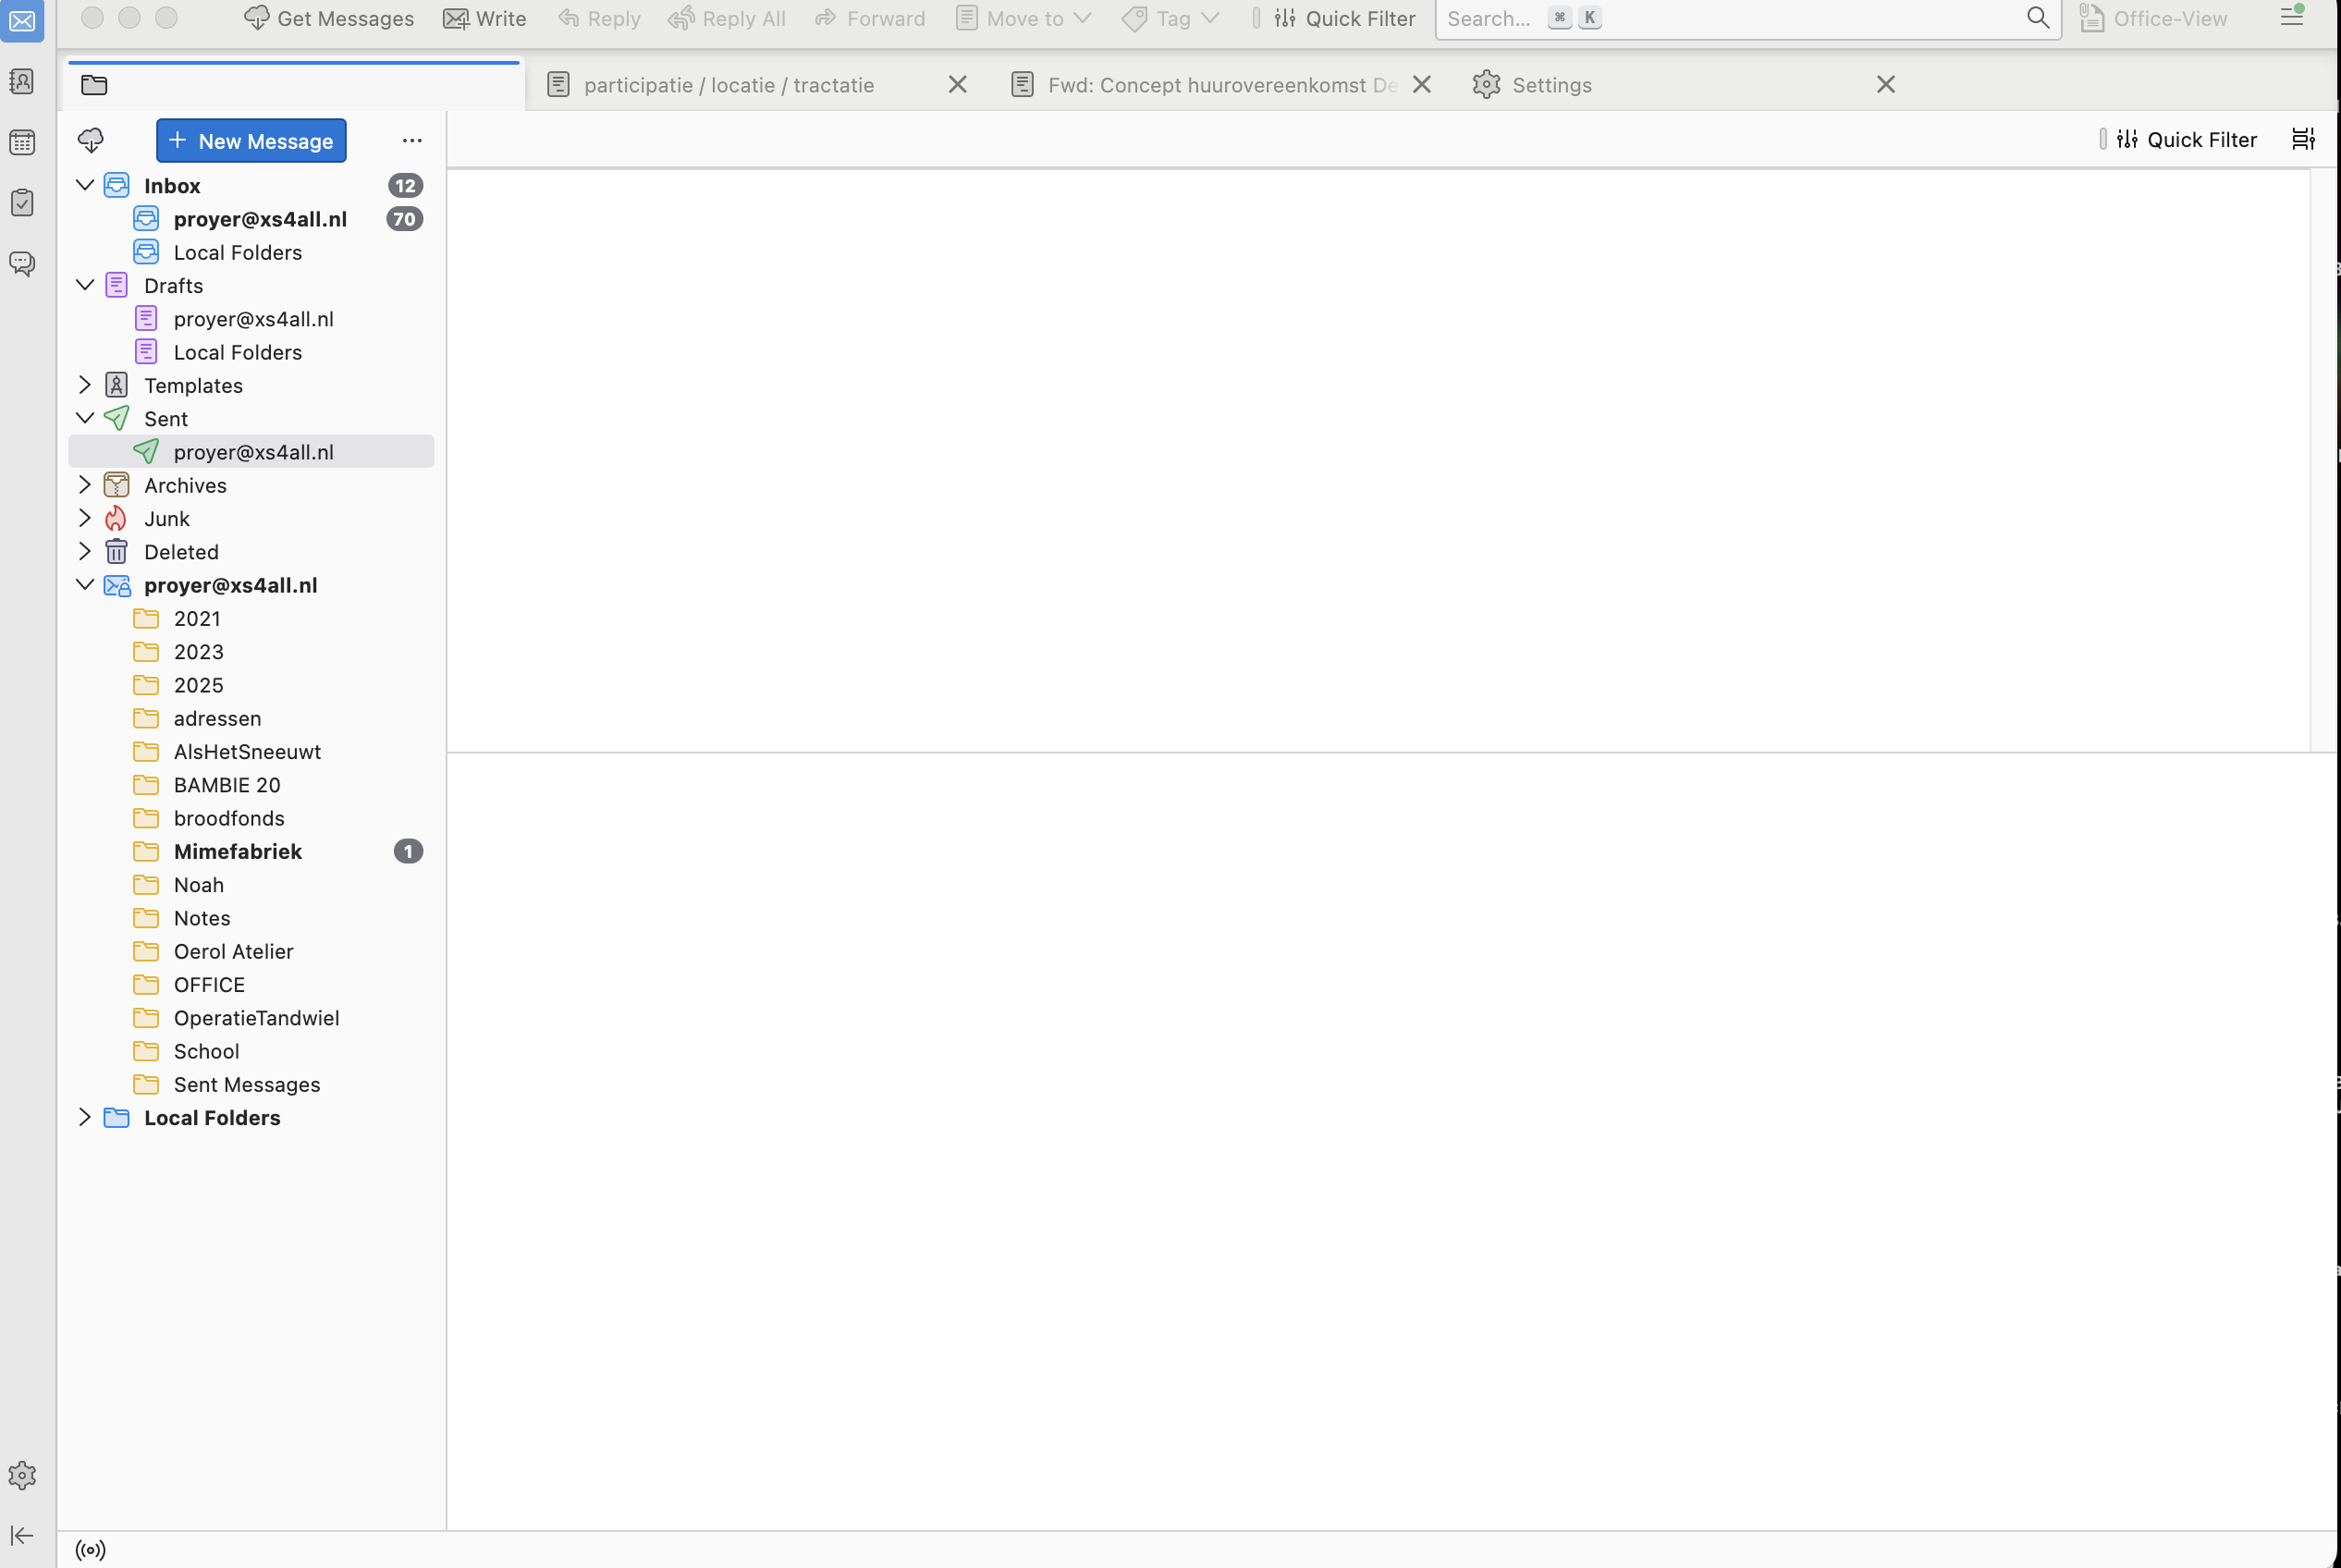Expand the Archives folder
This screenshot has height=1568, width=2341.
pos(84,485)
